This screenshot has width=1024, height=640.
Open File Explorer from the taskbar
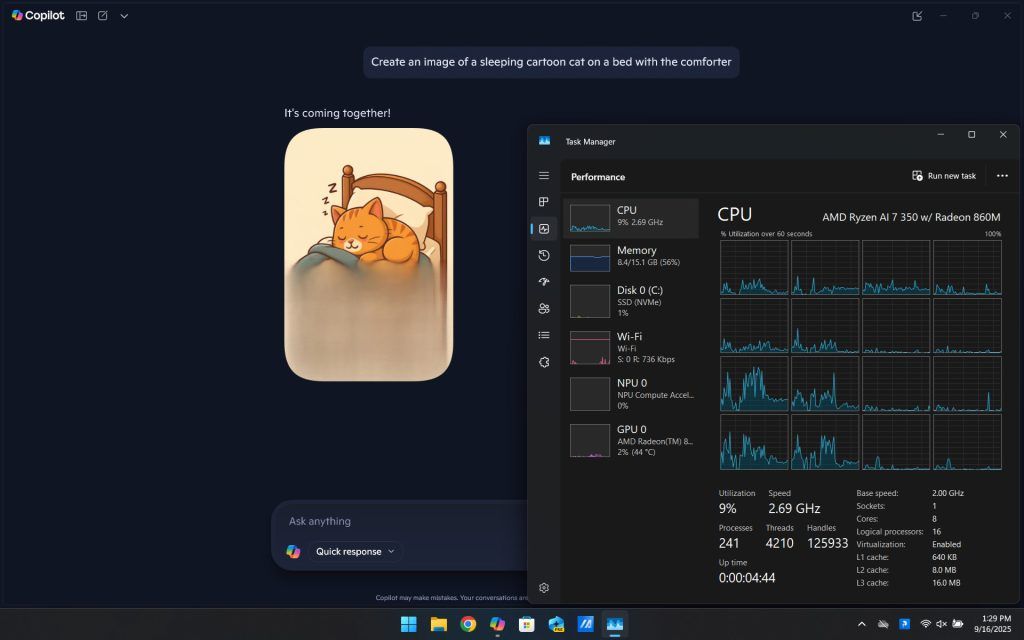point(439,624)
